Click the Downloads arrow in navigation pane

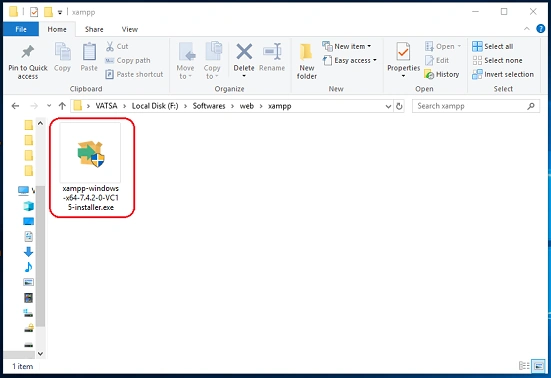click(x=28, y=252)
